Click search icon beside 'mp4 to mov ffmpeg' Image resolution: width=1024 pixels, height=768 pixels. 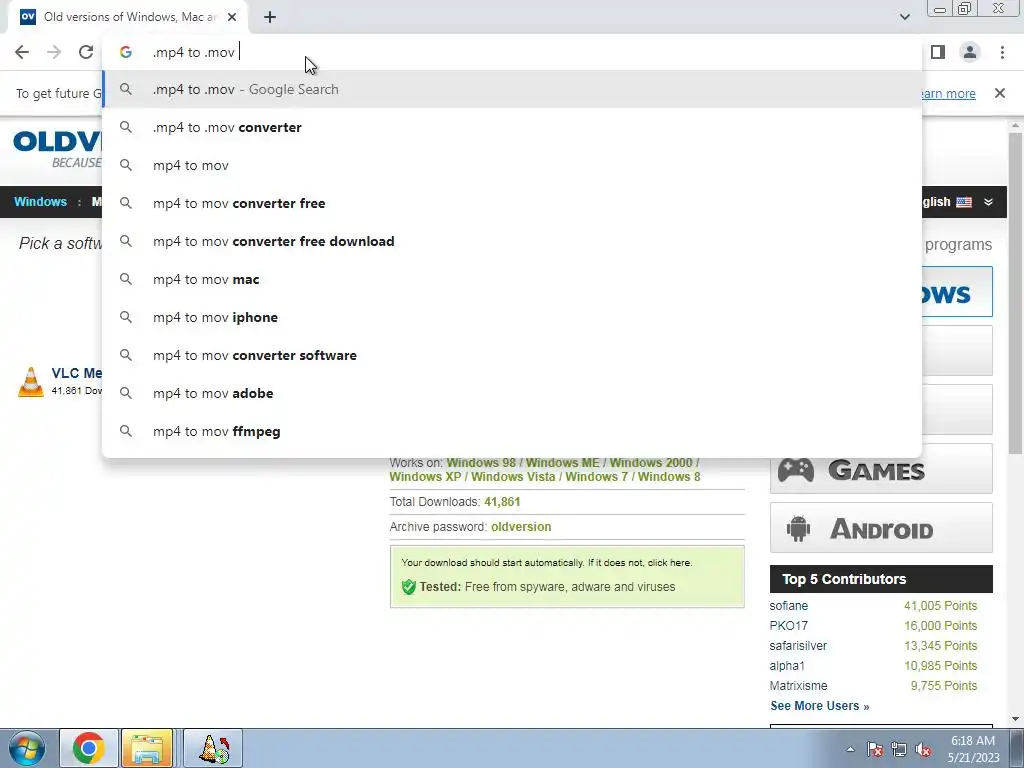[x=125, y=431]
